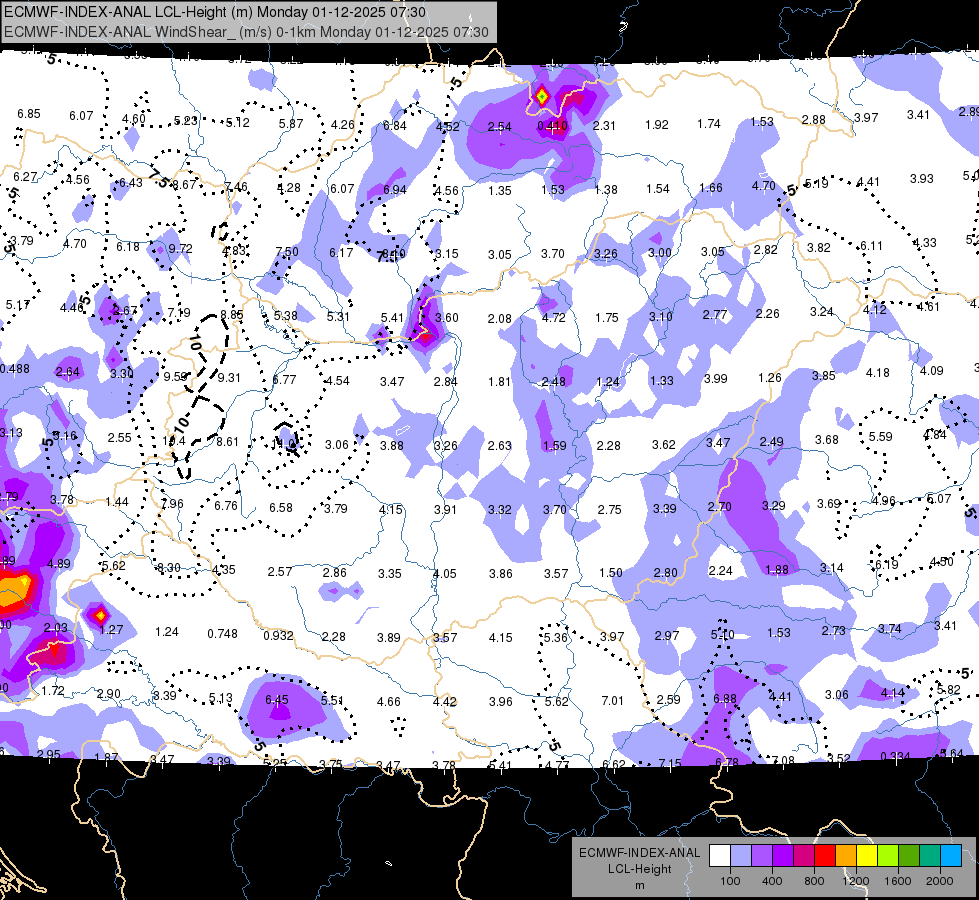Click the grid value 6.19
This screenshot has width=979, height=900.
[x=886, y=565]
